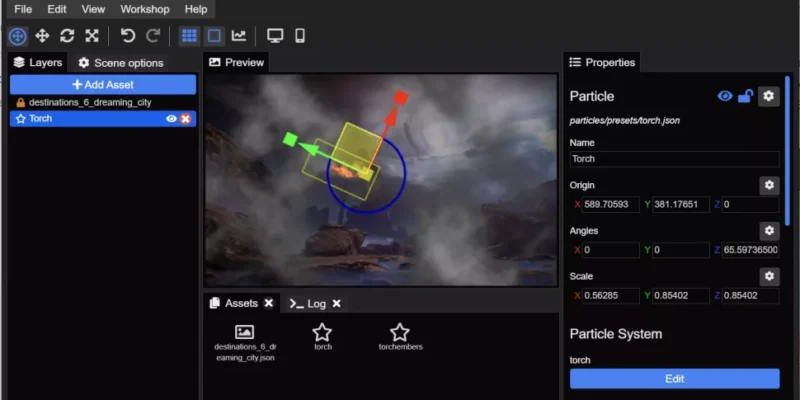Screen dimensions: 800x400
Task: Click the red Y-axis gizmo handle
Action: 400,98
